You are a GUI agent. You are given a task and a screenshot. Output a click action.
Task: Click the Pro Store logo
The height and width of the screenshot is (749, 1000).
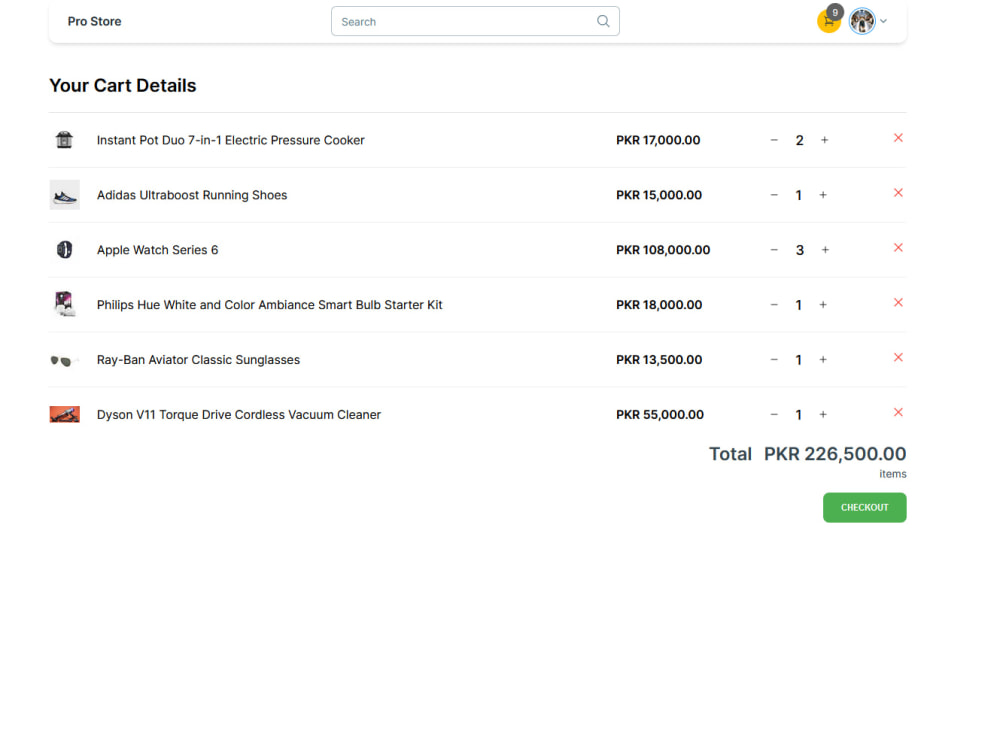click(x=94, y=21)
